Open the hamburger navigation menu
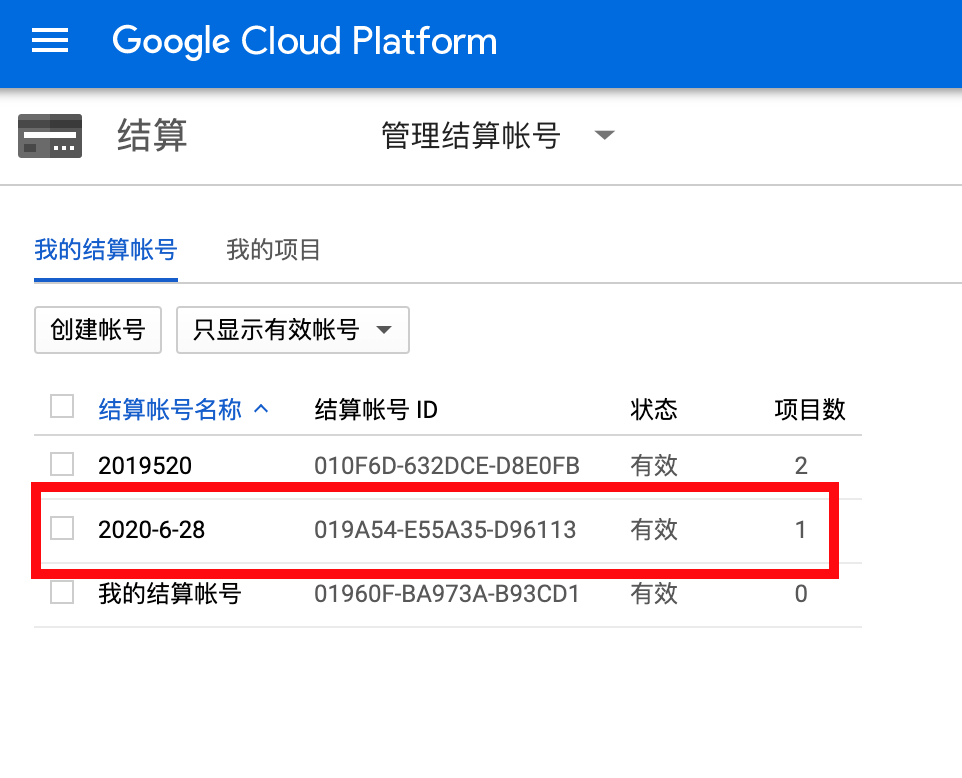The width and height of the screenshot is (962, 778). tap(50, 40)
